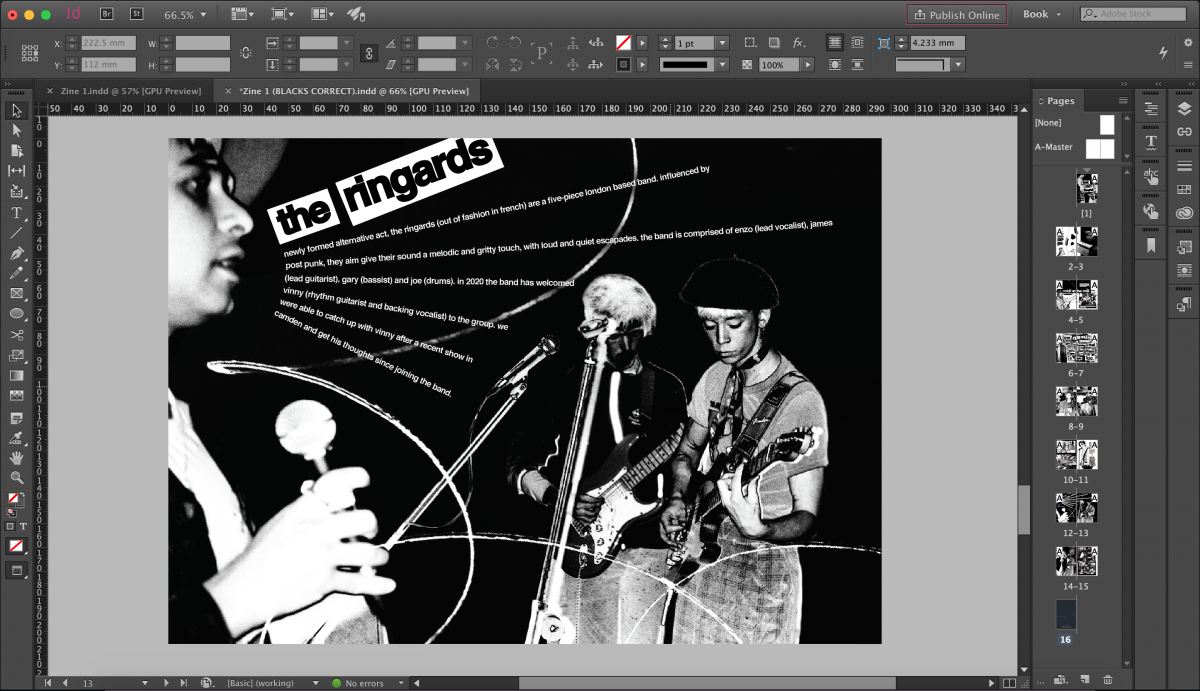Click the GPU performance rocket icon
This screenshot has width=1200, height=691.
click(x=355, y=14)
